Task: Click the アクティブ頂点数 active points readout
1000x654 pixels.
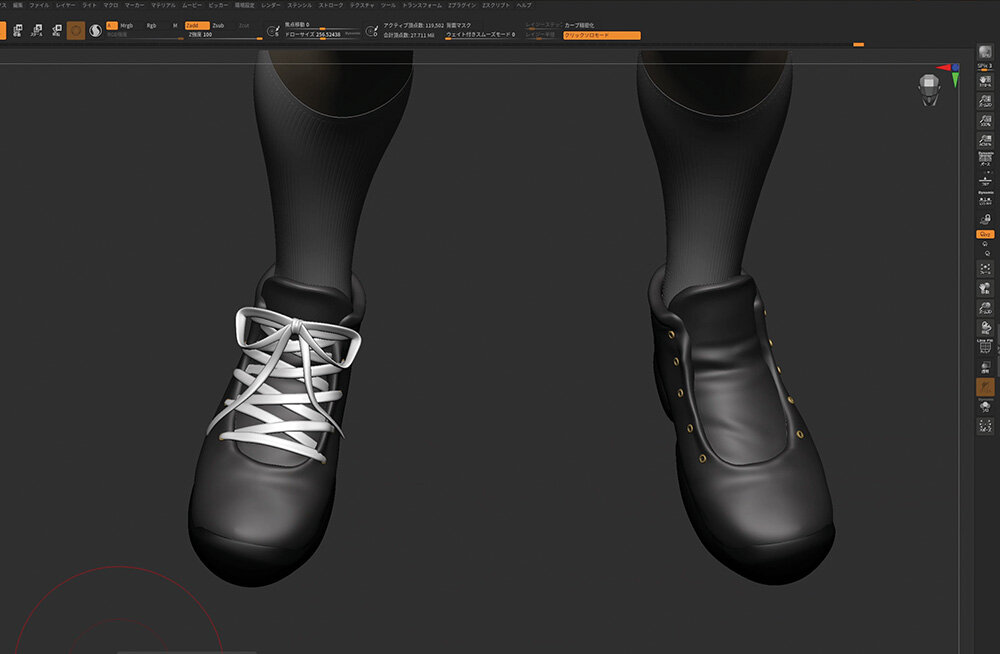Action: click(x=413, y=26)
